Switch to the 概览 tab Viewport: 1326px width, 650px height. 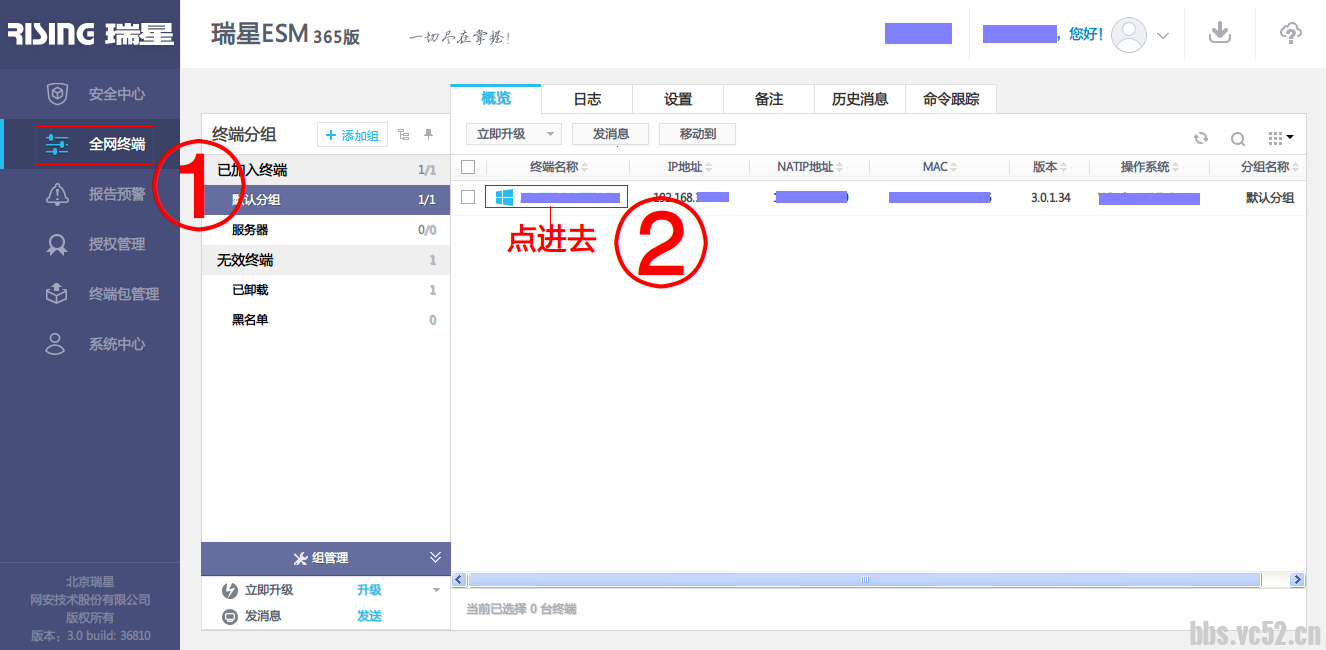tap(496, 98)
